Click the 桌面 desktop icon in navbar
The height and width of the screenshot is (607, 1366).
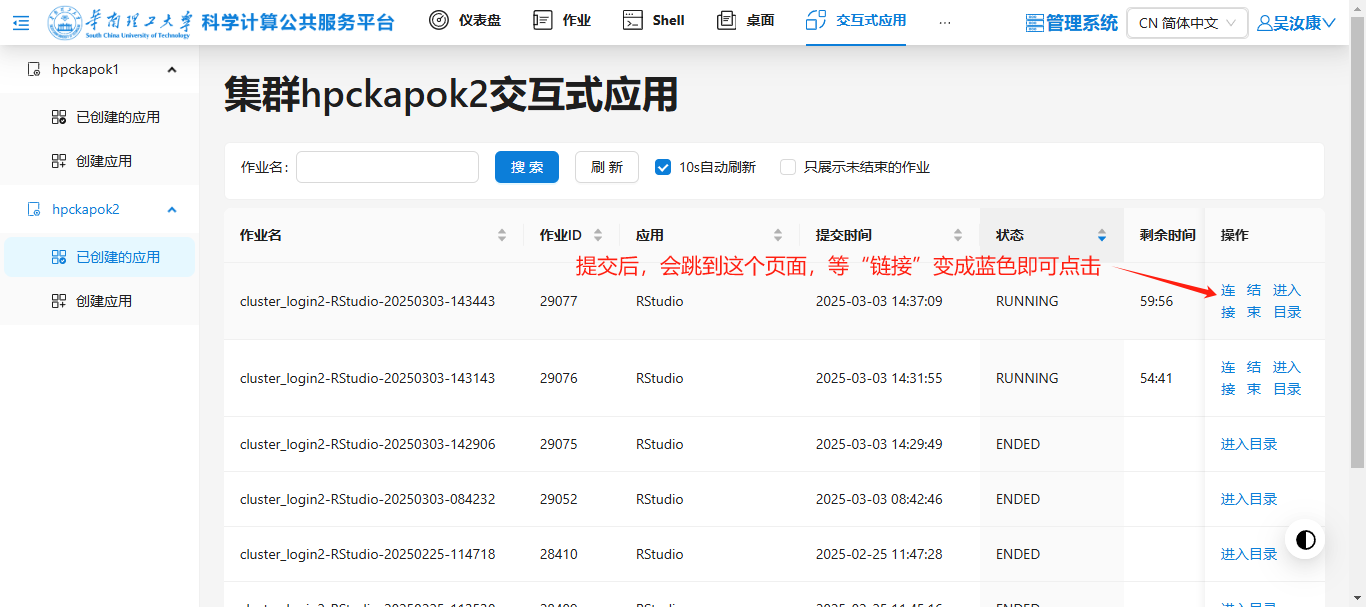(x=727, y=20)
